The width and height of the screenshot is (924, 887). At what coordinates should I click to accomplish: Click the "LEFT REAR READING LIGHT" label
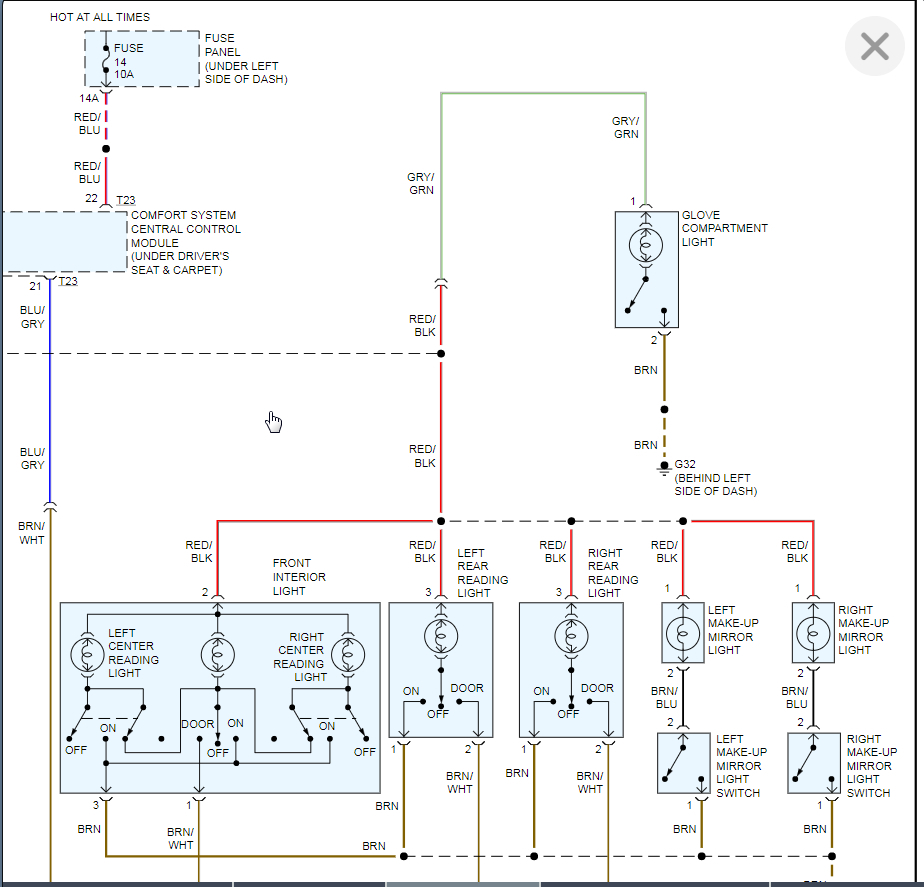pyautogui.click(x=483, y=573)
